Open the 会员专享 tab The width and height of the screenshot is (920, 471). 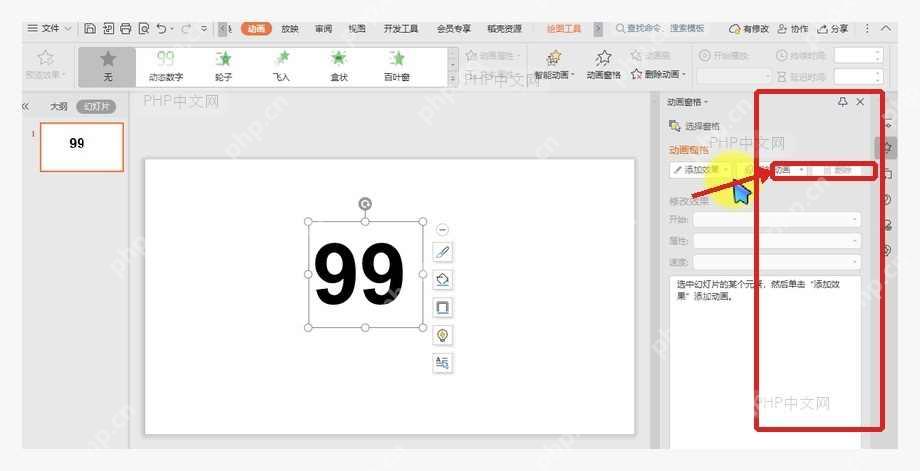click(453, 29)
